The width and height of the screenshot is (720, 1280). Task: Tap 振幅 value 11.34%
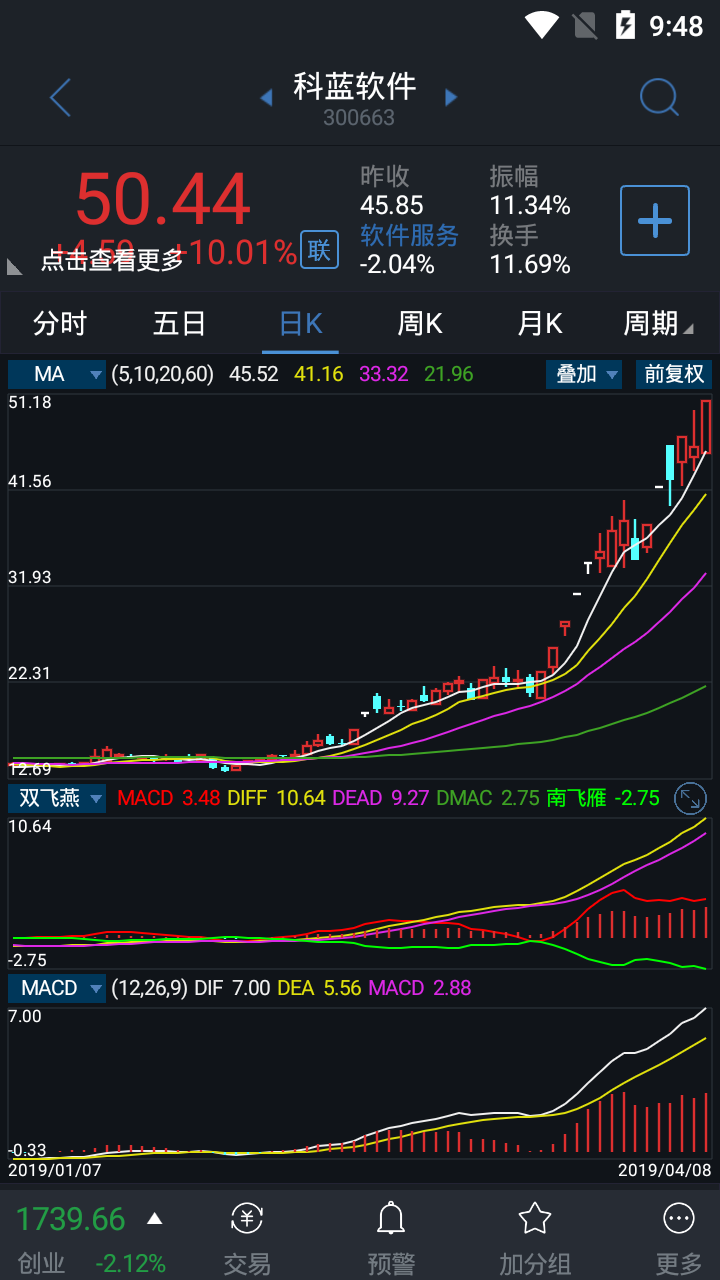(530, 205)
